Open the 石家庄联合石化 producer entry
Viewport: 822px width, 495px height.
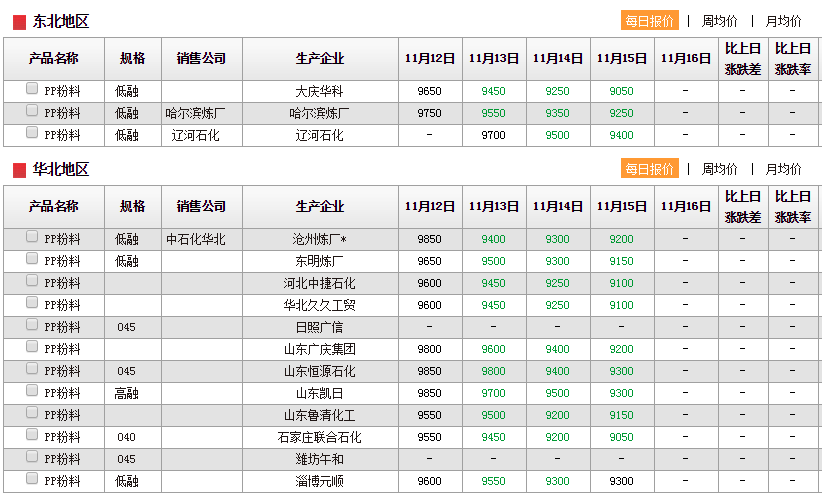(x=319, y=437)
